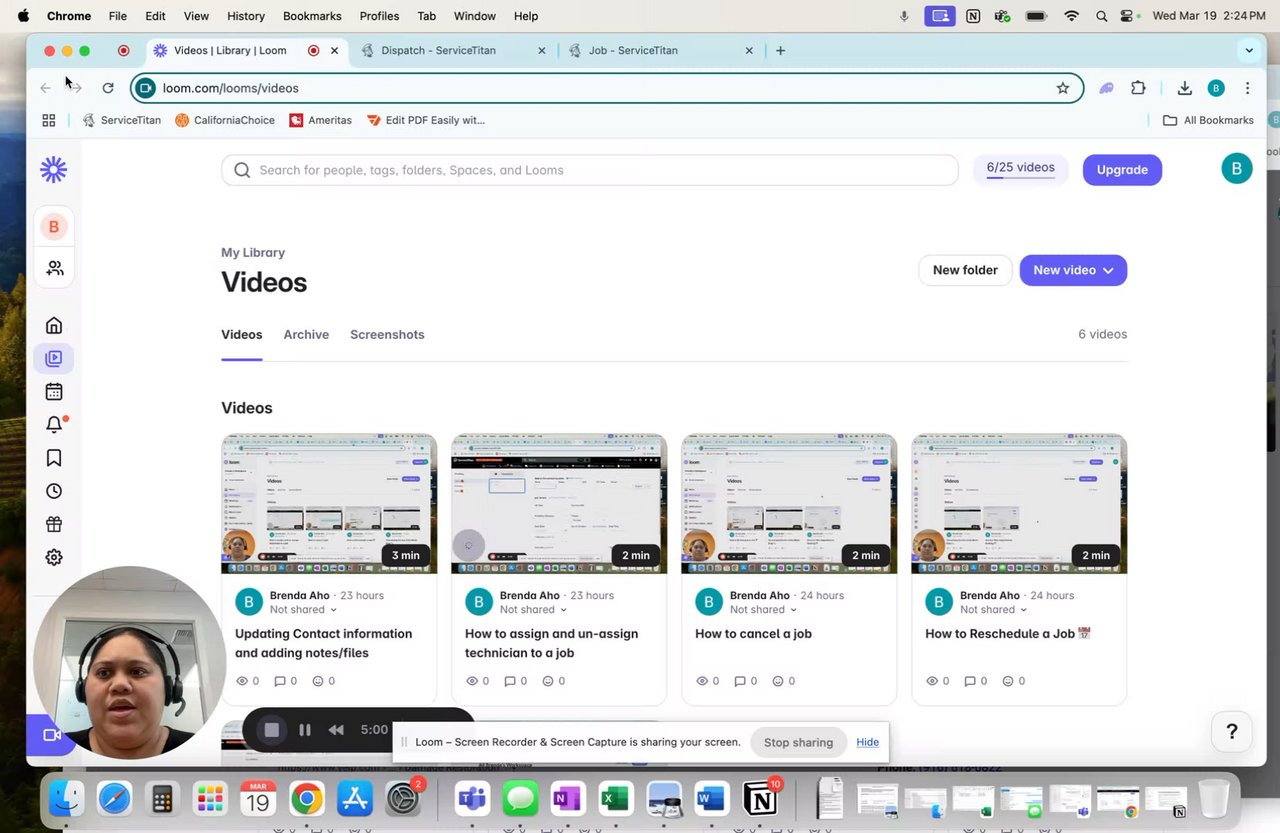Open How to assign and un-assign technician title
1280x833 pixels.
pyautogui.click(x=551, y=643)
